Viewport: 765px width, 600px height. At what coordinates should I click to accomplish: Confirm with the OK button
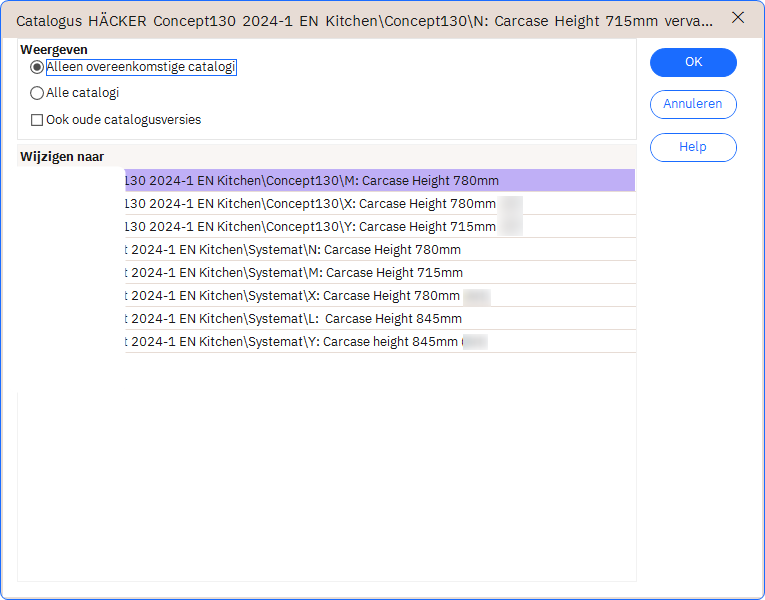point(693,62)
